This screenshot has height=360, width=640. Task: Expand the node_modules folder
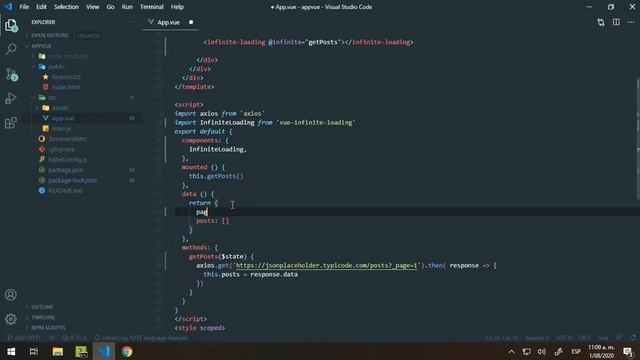(67, 56)
